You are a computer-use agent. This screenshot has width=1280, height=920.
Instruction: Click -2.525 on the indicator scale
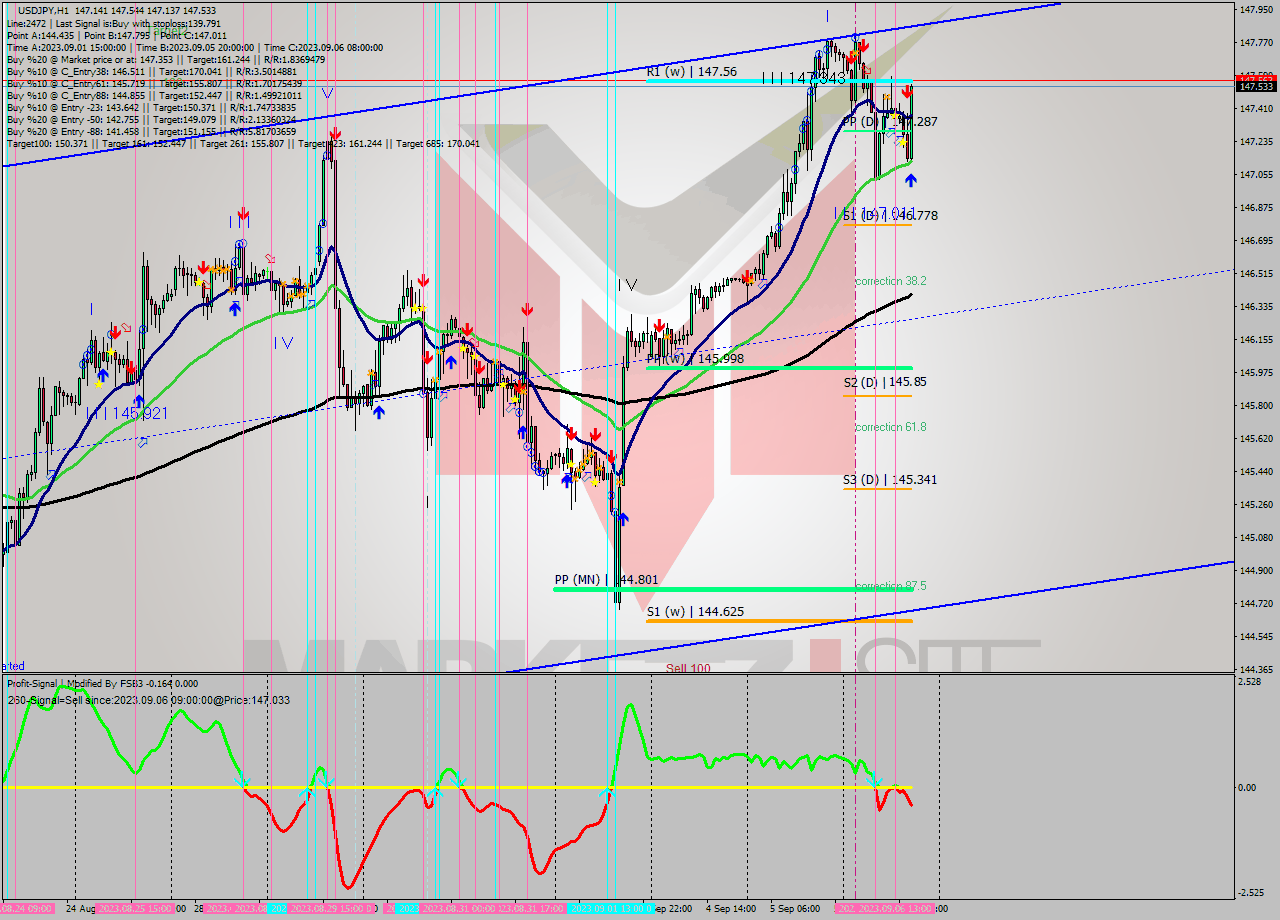(x=1251, y=893)
